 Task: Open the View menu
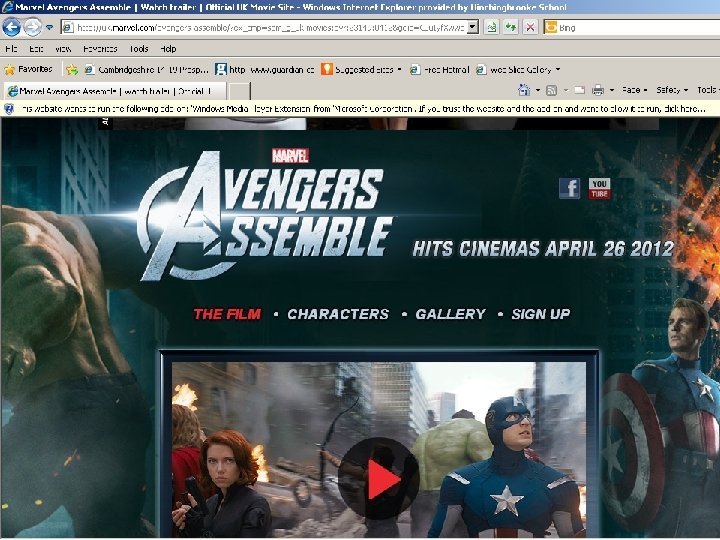tap(63, 49)
